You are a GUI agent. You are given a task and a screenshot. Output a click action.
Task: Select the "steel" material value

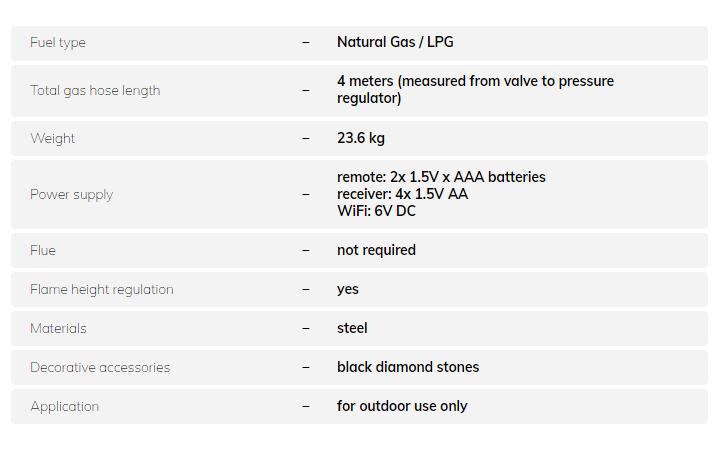pyautogui.click(x=352, y=328)
